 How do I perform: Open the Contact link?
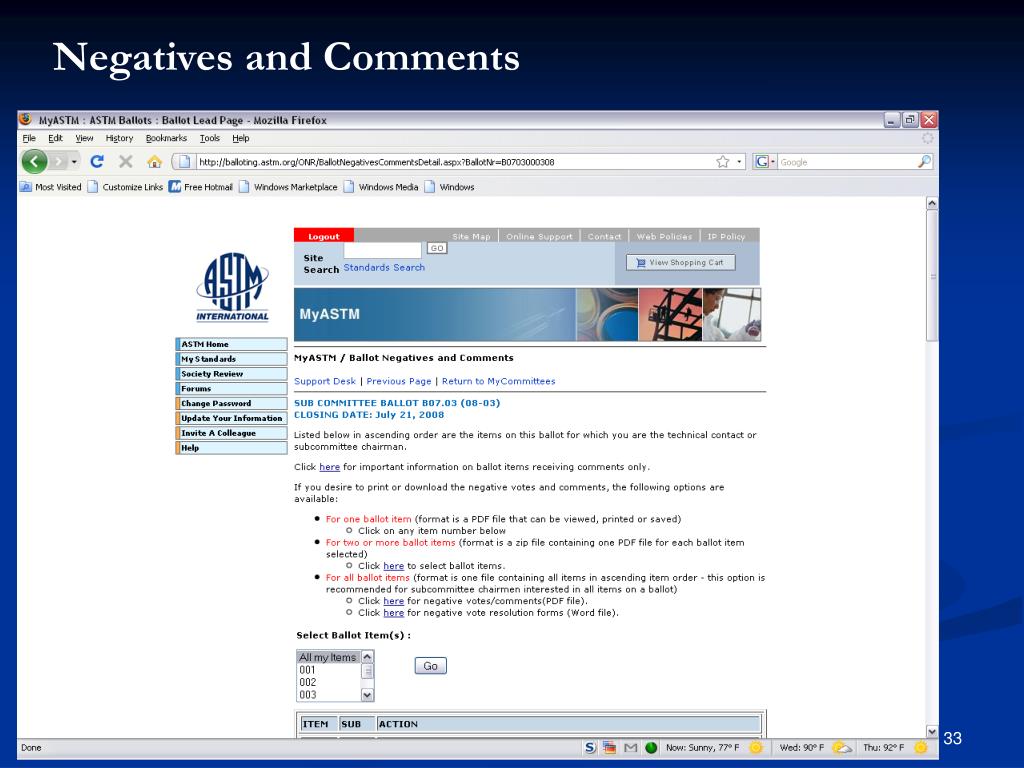pyautogui.click(x=604, y=236)
